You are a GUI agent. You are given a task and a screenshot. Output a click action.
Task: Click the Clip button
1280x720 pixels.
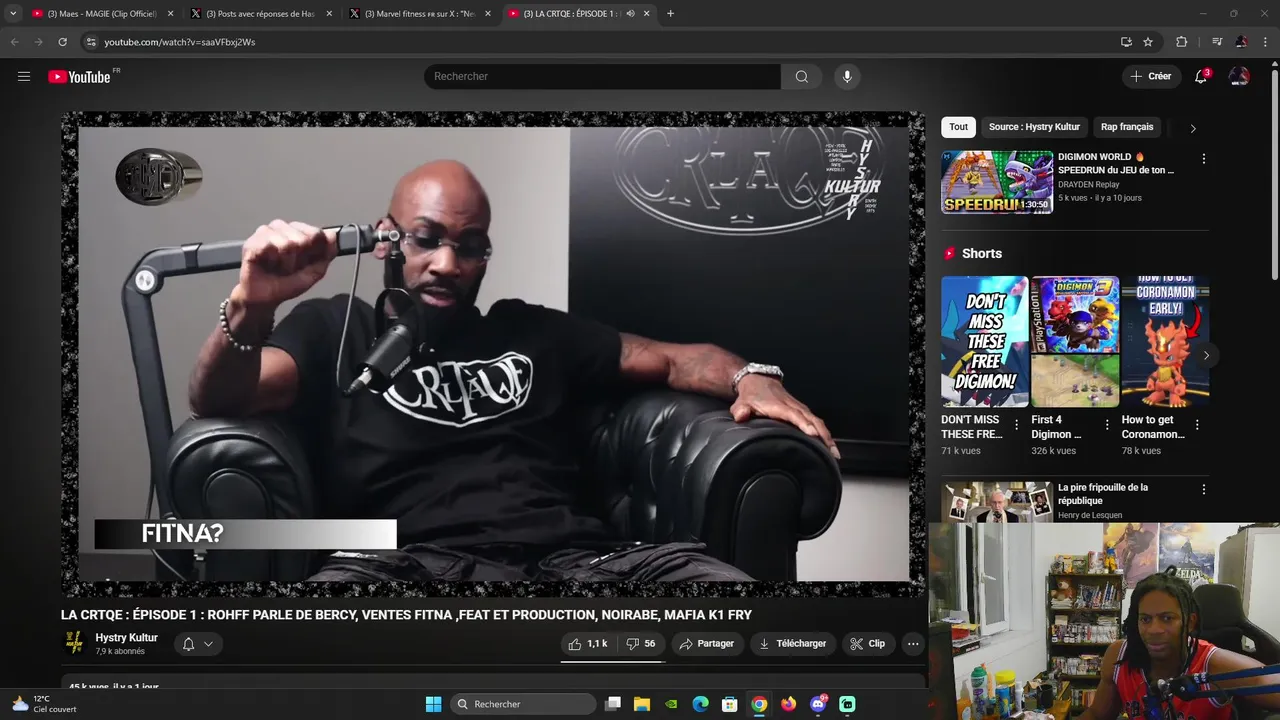[868, 644]
